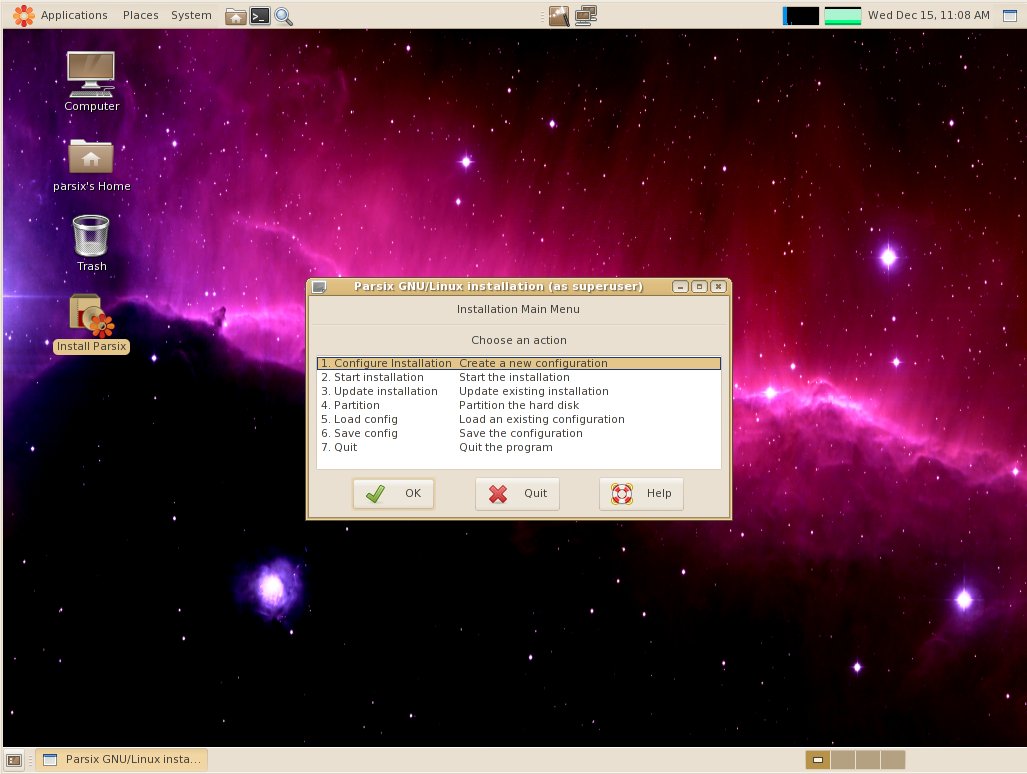The image size is (1027, 774).
Task: Switch to the fourth workspace
Action: point(893,760)
